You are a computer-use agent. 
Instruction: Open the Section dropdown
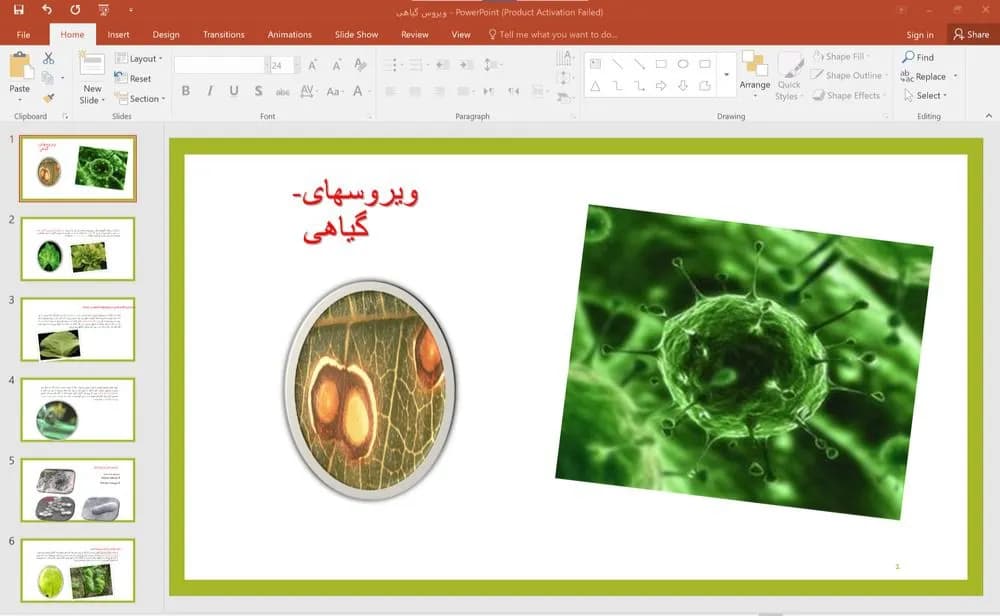coord(140,99)
